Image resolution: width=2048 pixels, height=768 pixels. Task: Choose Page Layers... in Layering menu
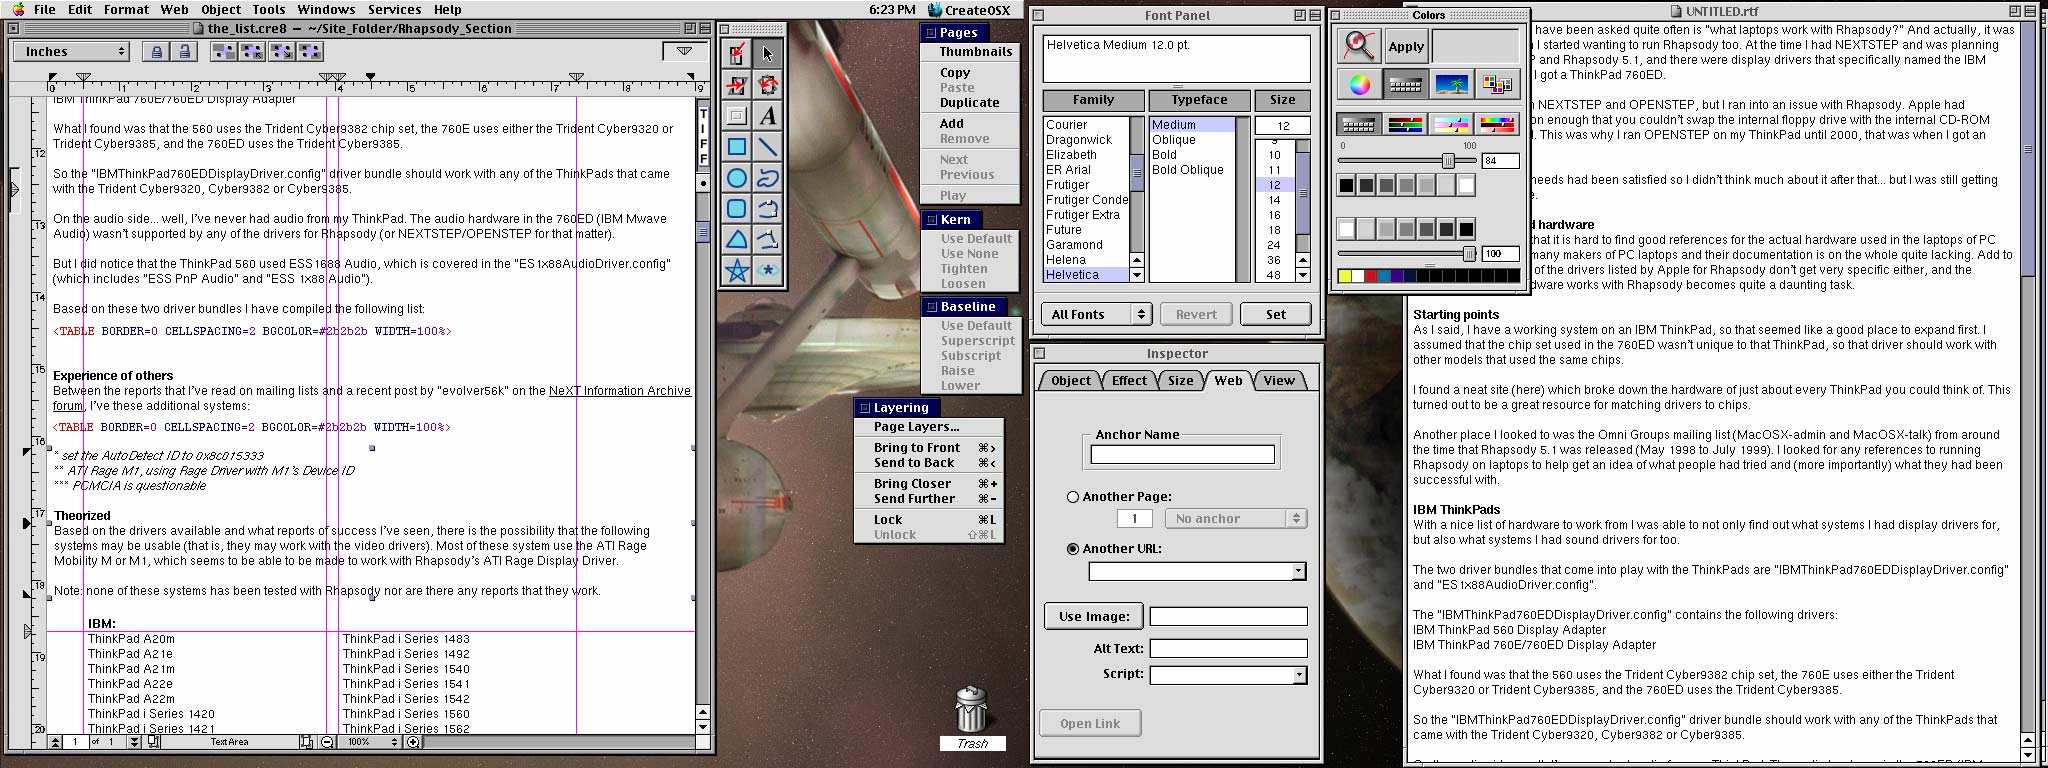[x=927, y=427]
